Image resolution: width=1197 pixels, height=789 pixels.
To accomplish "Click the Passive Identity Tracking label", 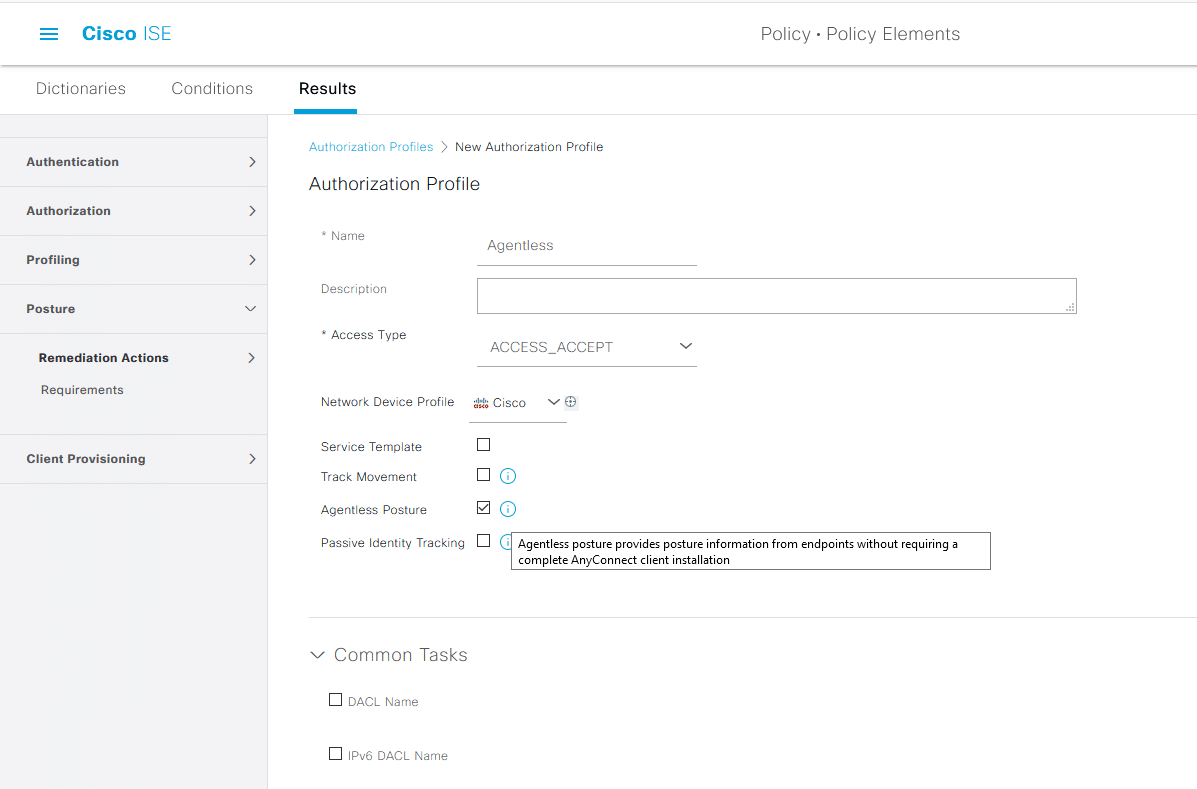I will click(392, 543).
